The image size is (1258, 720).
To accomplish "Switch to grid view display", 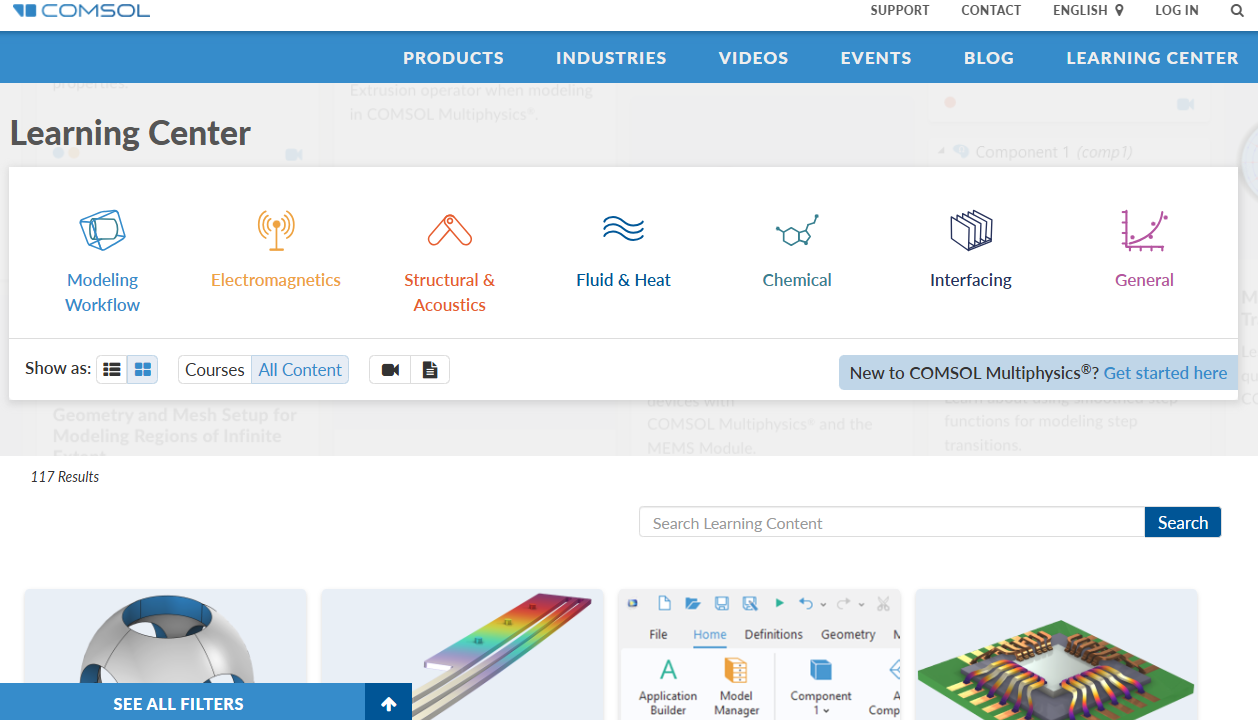I will click(142, 370).
